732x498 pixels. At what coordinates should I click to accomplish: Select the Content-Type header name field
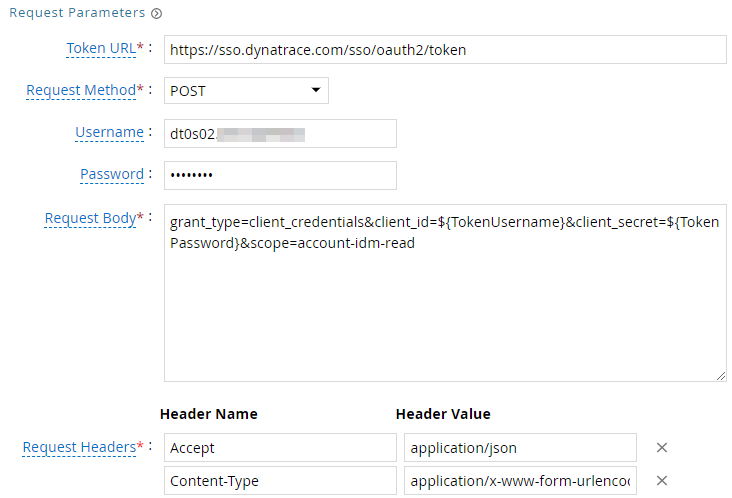280,481
